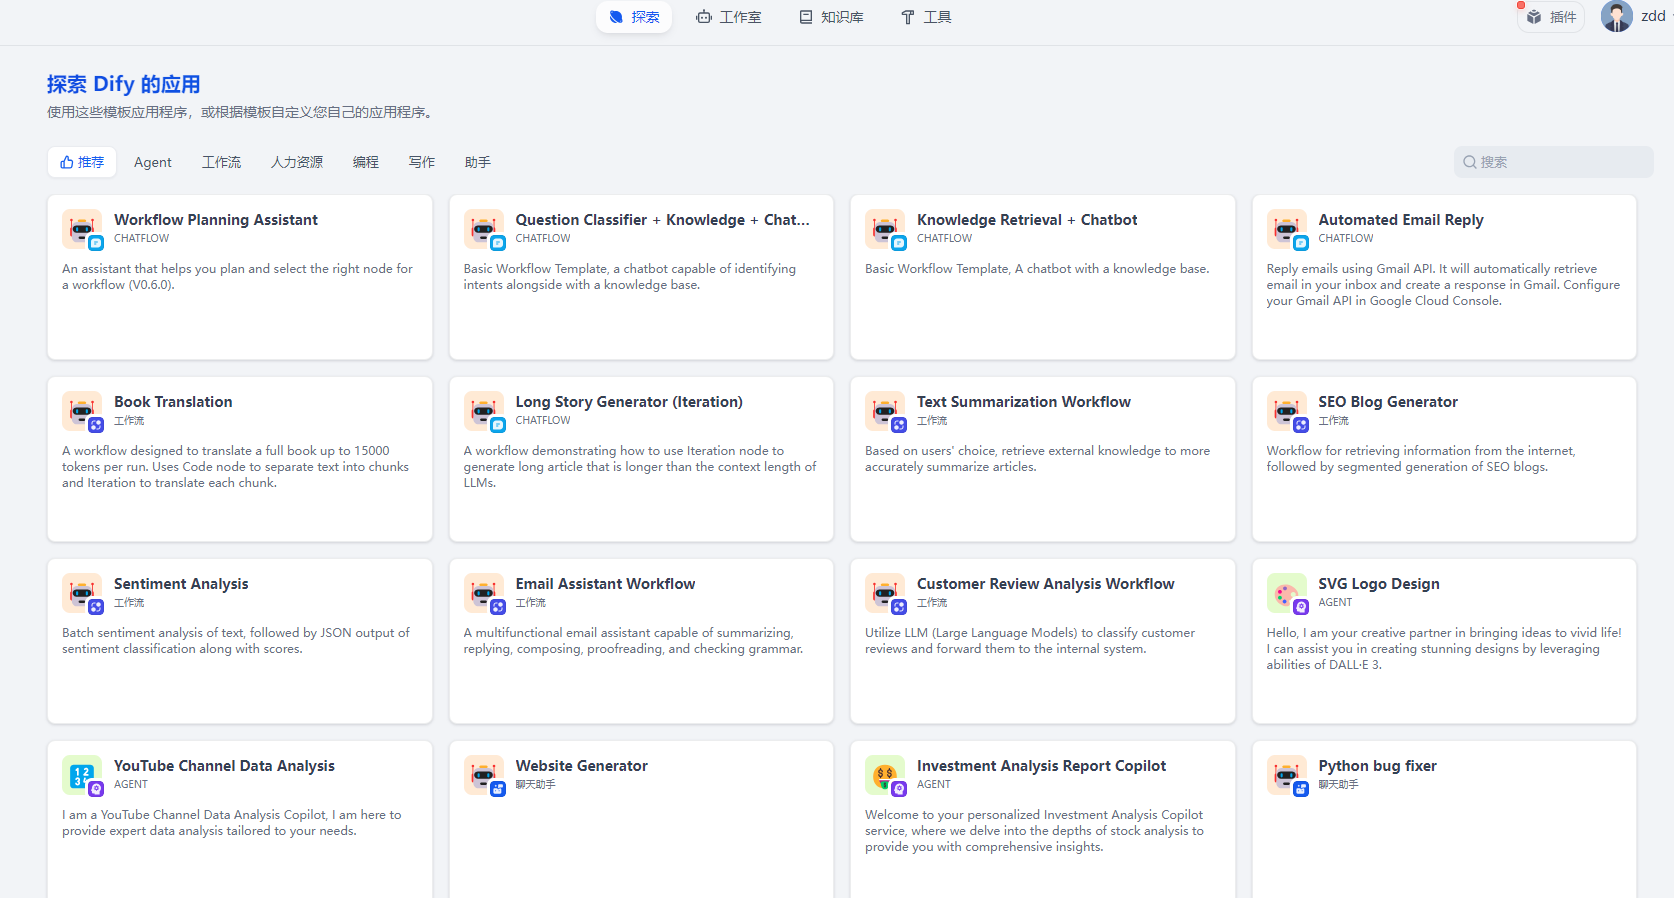Open the 工作室 navigation tab
Image resolution: width=1674 pixels, height=898 pixels.
pos(729,17)
